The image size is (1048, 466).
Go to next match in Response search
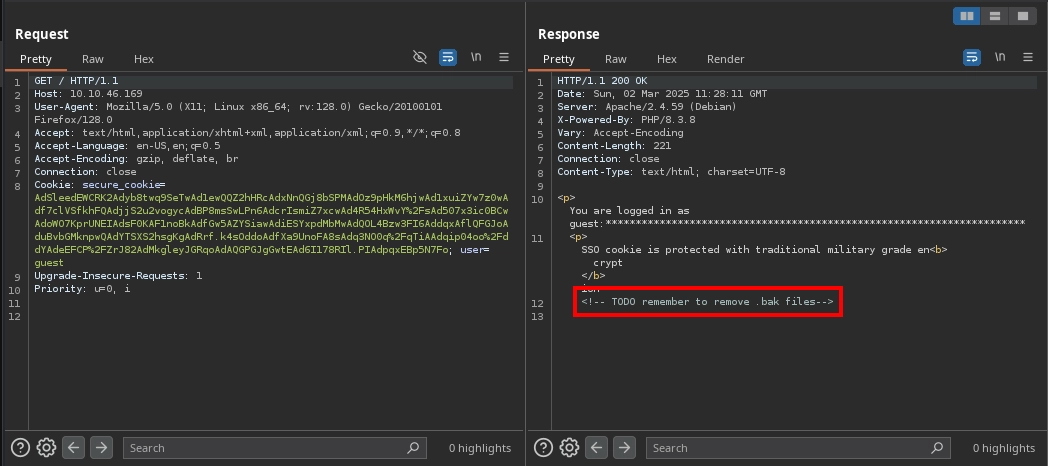pos(624,448)
